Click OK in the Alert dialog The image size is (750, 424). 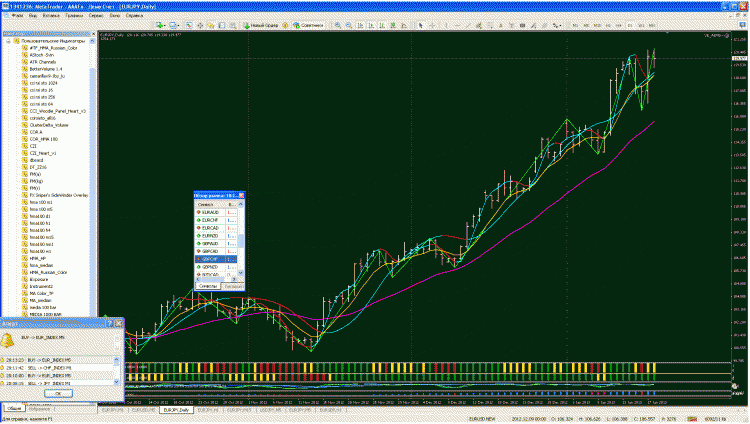click(x=58, y=393)
